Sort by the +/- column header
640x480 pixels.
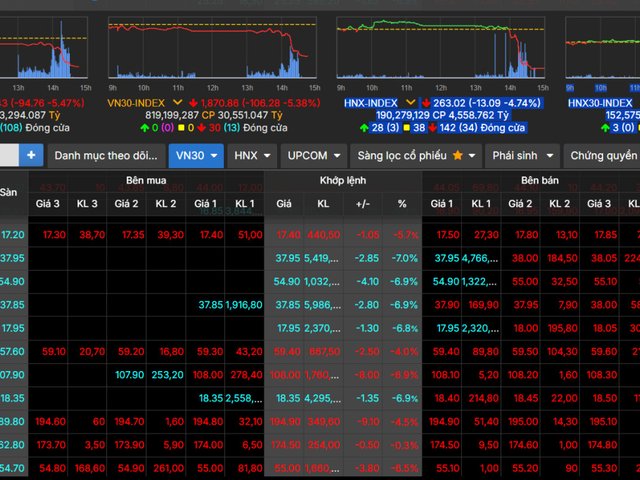click(363, 203)
